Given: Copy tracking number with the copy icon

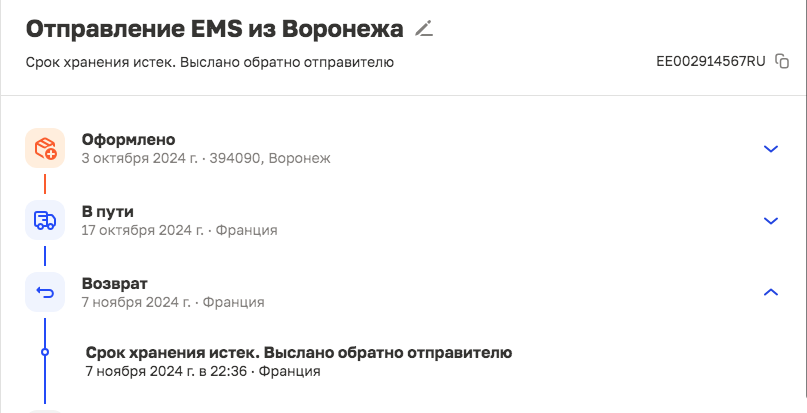Looking at the screenshot, I should coord(782,62).
